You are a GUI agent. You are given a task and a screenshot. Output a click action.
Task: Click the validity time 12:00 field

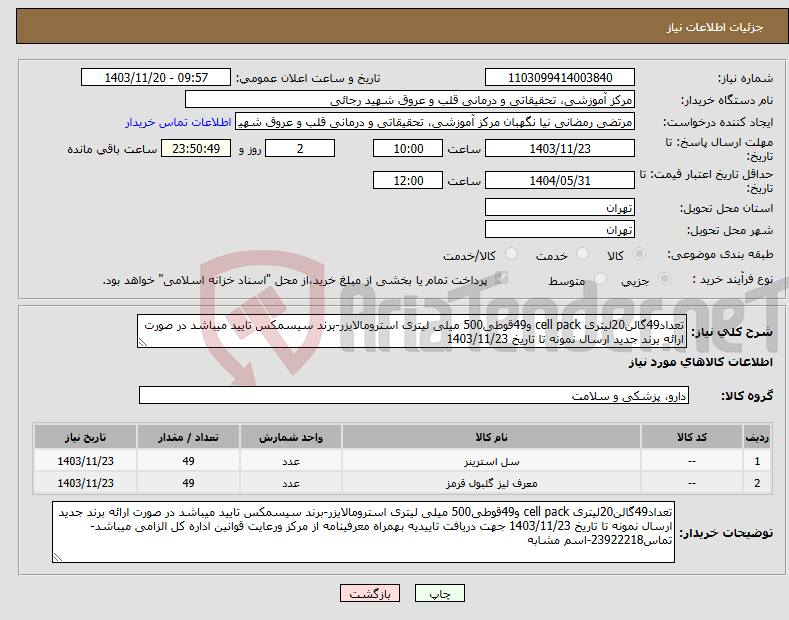408,180
